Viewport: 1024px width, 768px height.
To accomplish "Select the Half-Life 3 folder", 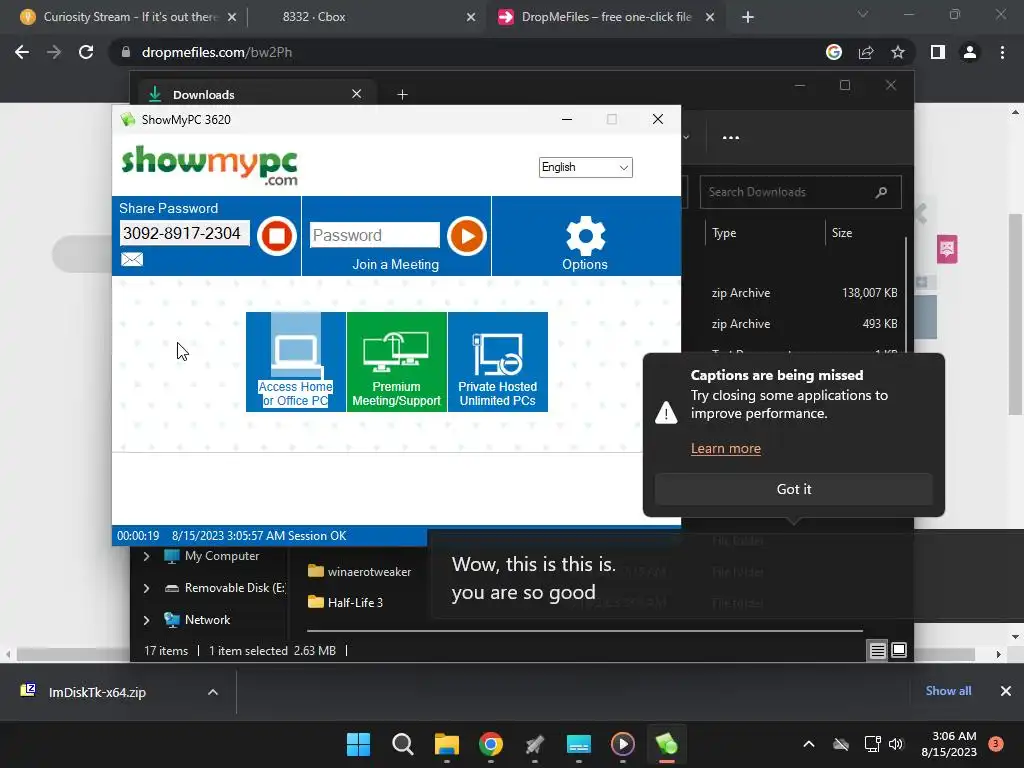I will [x=346, y=602].
